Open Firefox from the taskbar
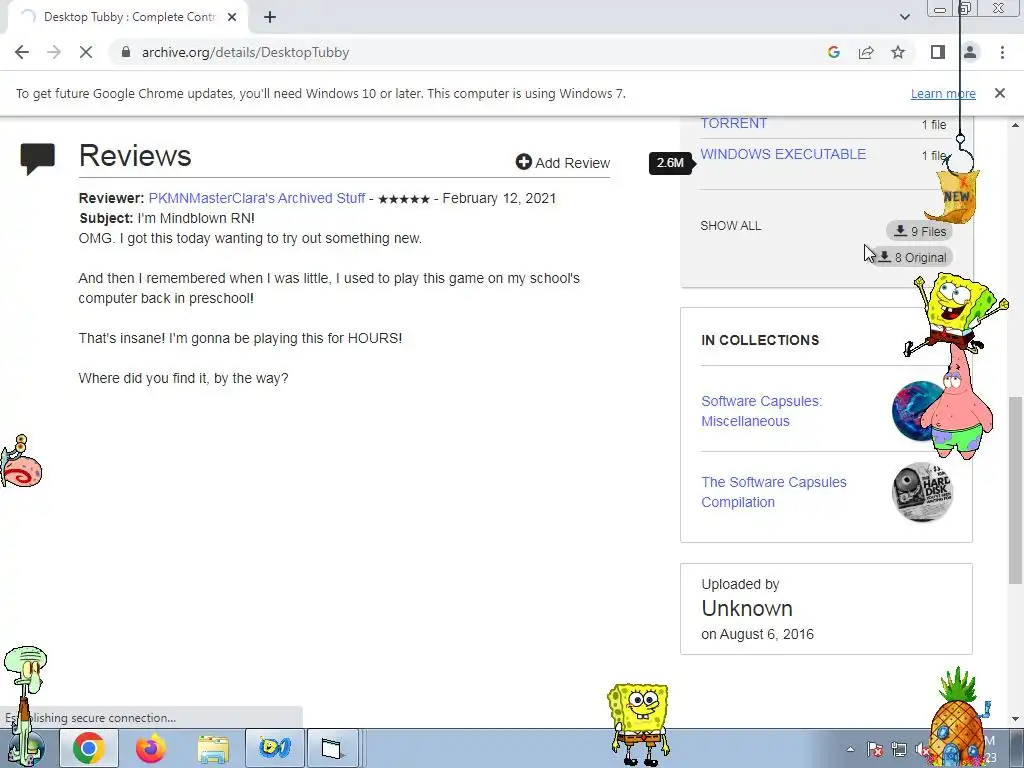This screenshot has width=1024, height=768. click(x=151, y=748)
